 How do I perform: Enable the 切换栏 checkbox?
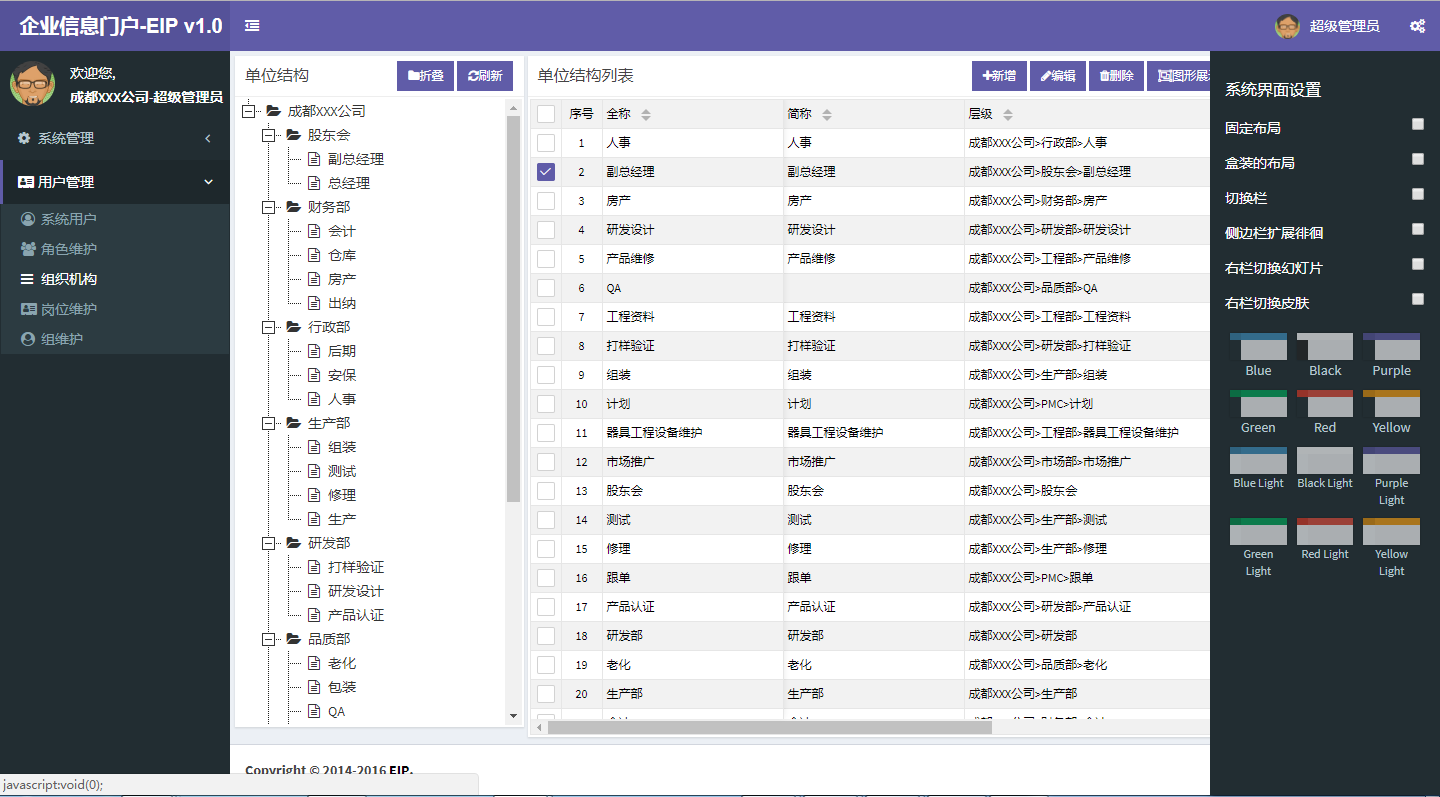1418,194
